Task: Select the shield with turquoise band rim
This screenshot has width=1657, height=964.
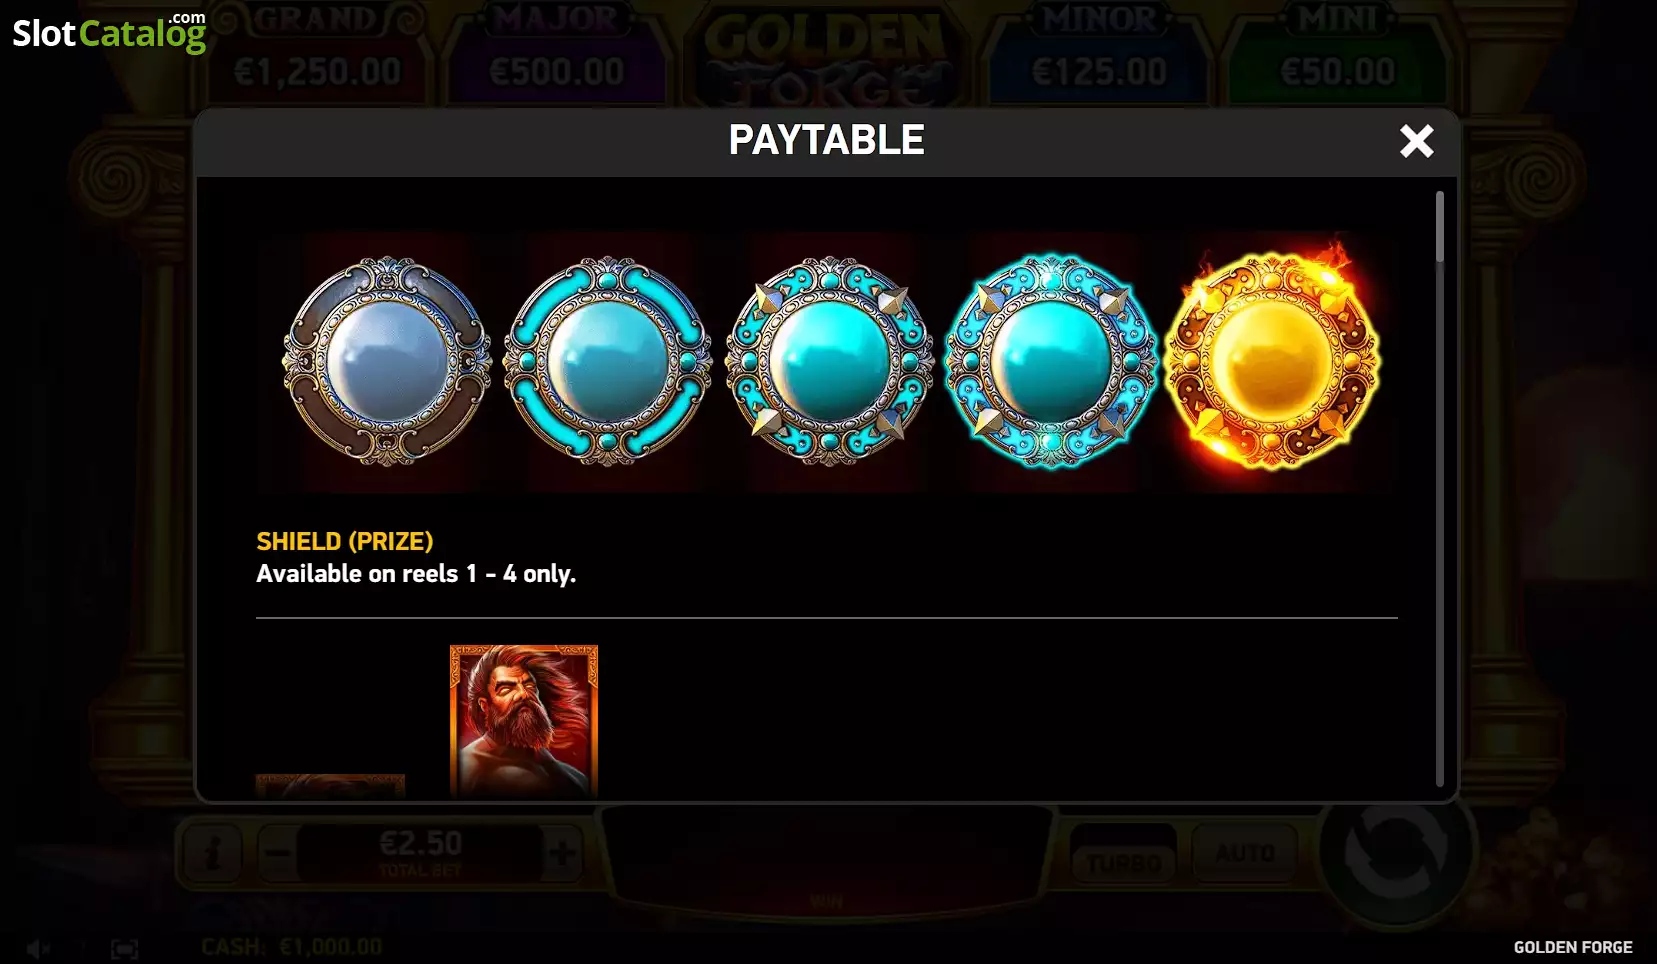Action: [607, 361]
